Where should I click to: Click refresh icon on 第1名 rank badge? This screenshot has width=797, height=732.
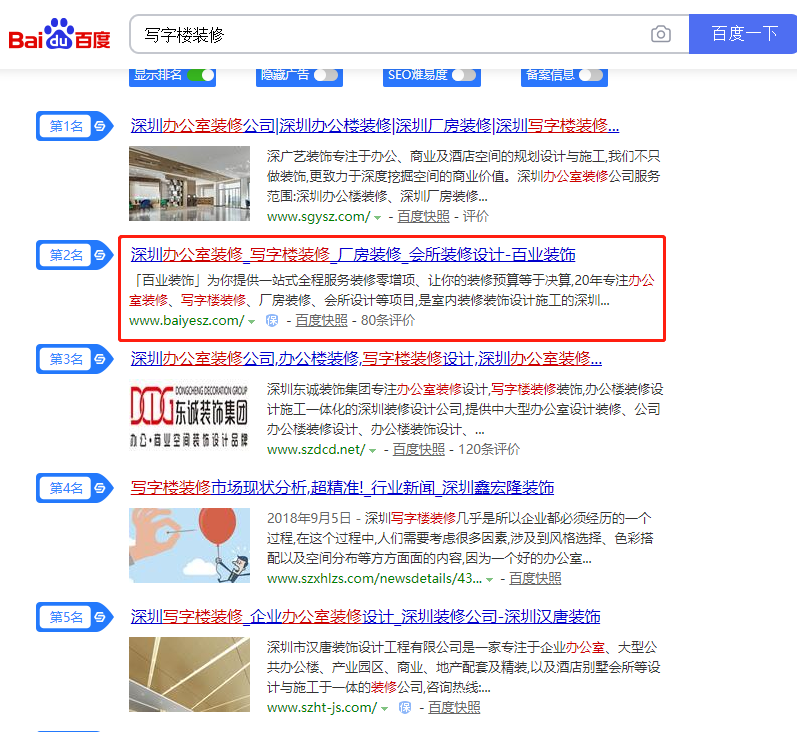pyautogui.click(x=101, y=126)
